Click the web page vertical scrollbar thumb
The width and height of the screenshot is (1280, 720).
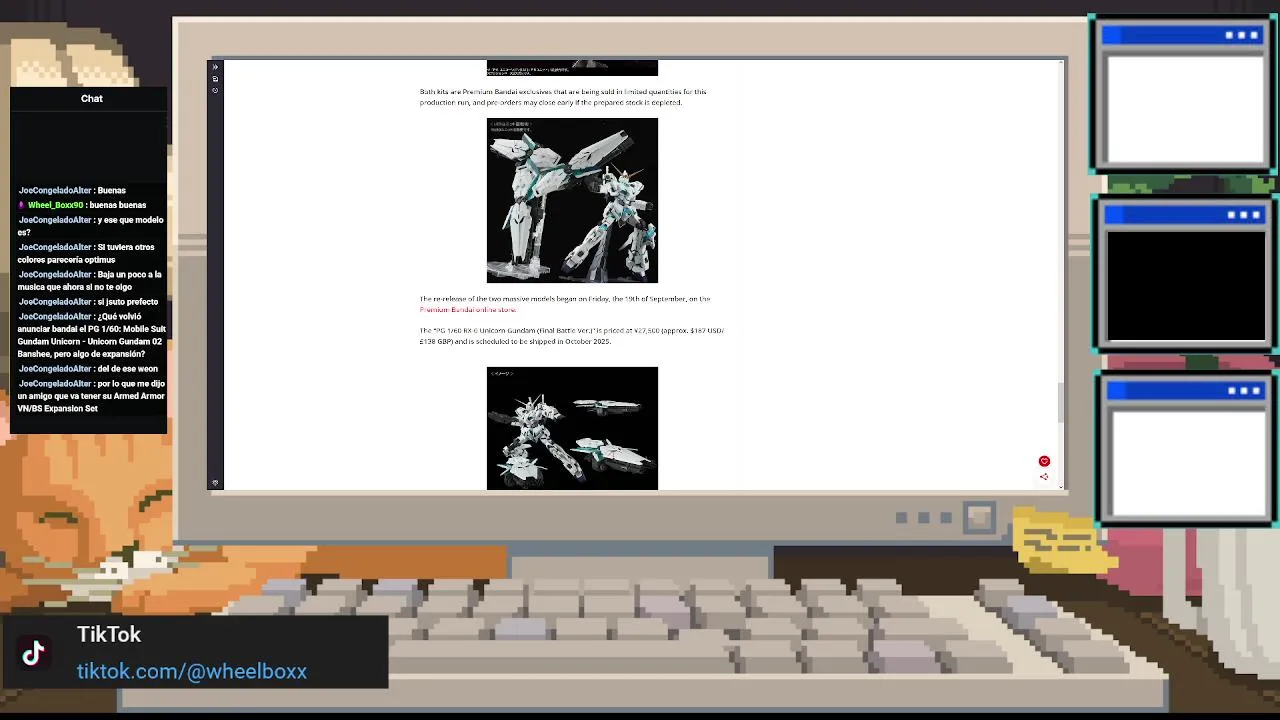point(1062,402)
